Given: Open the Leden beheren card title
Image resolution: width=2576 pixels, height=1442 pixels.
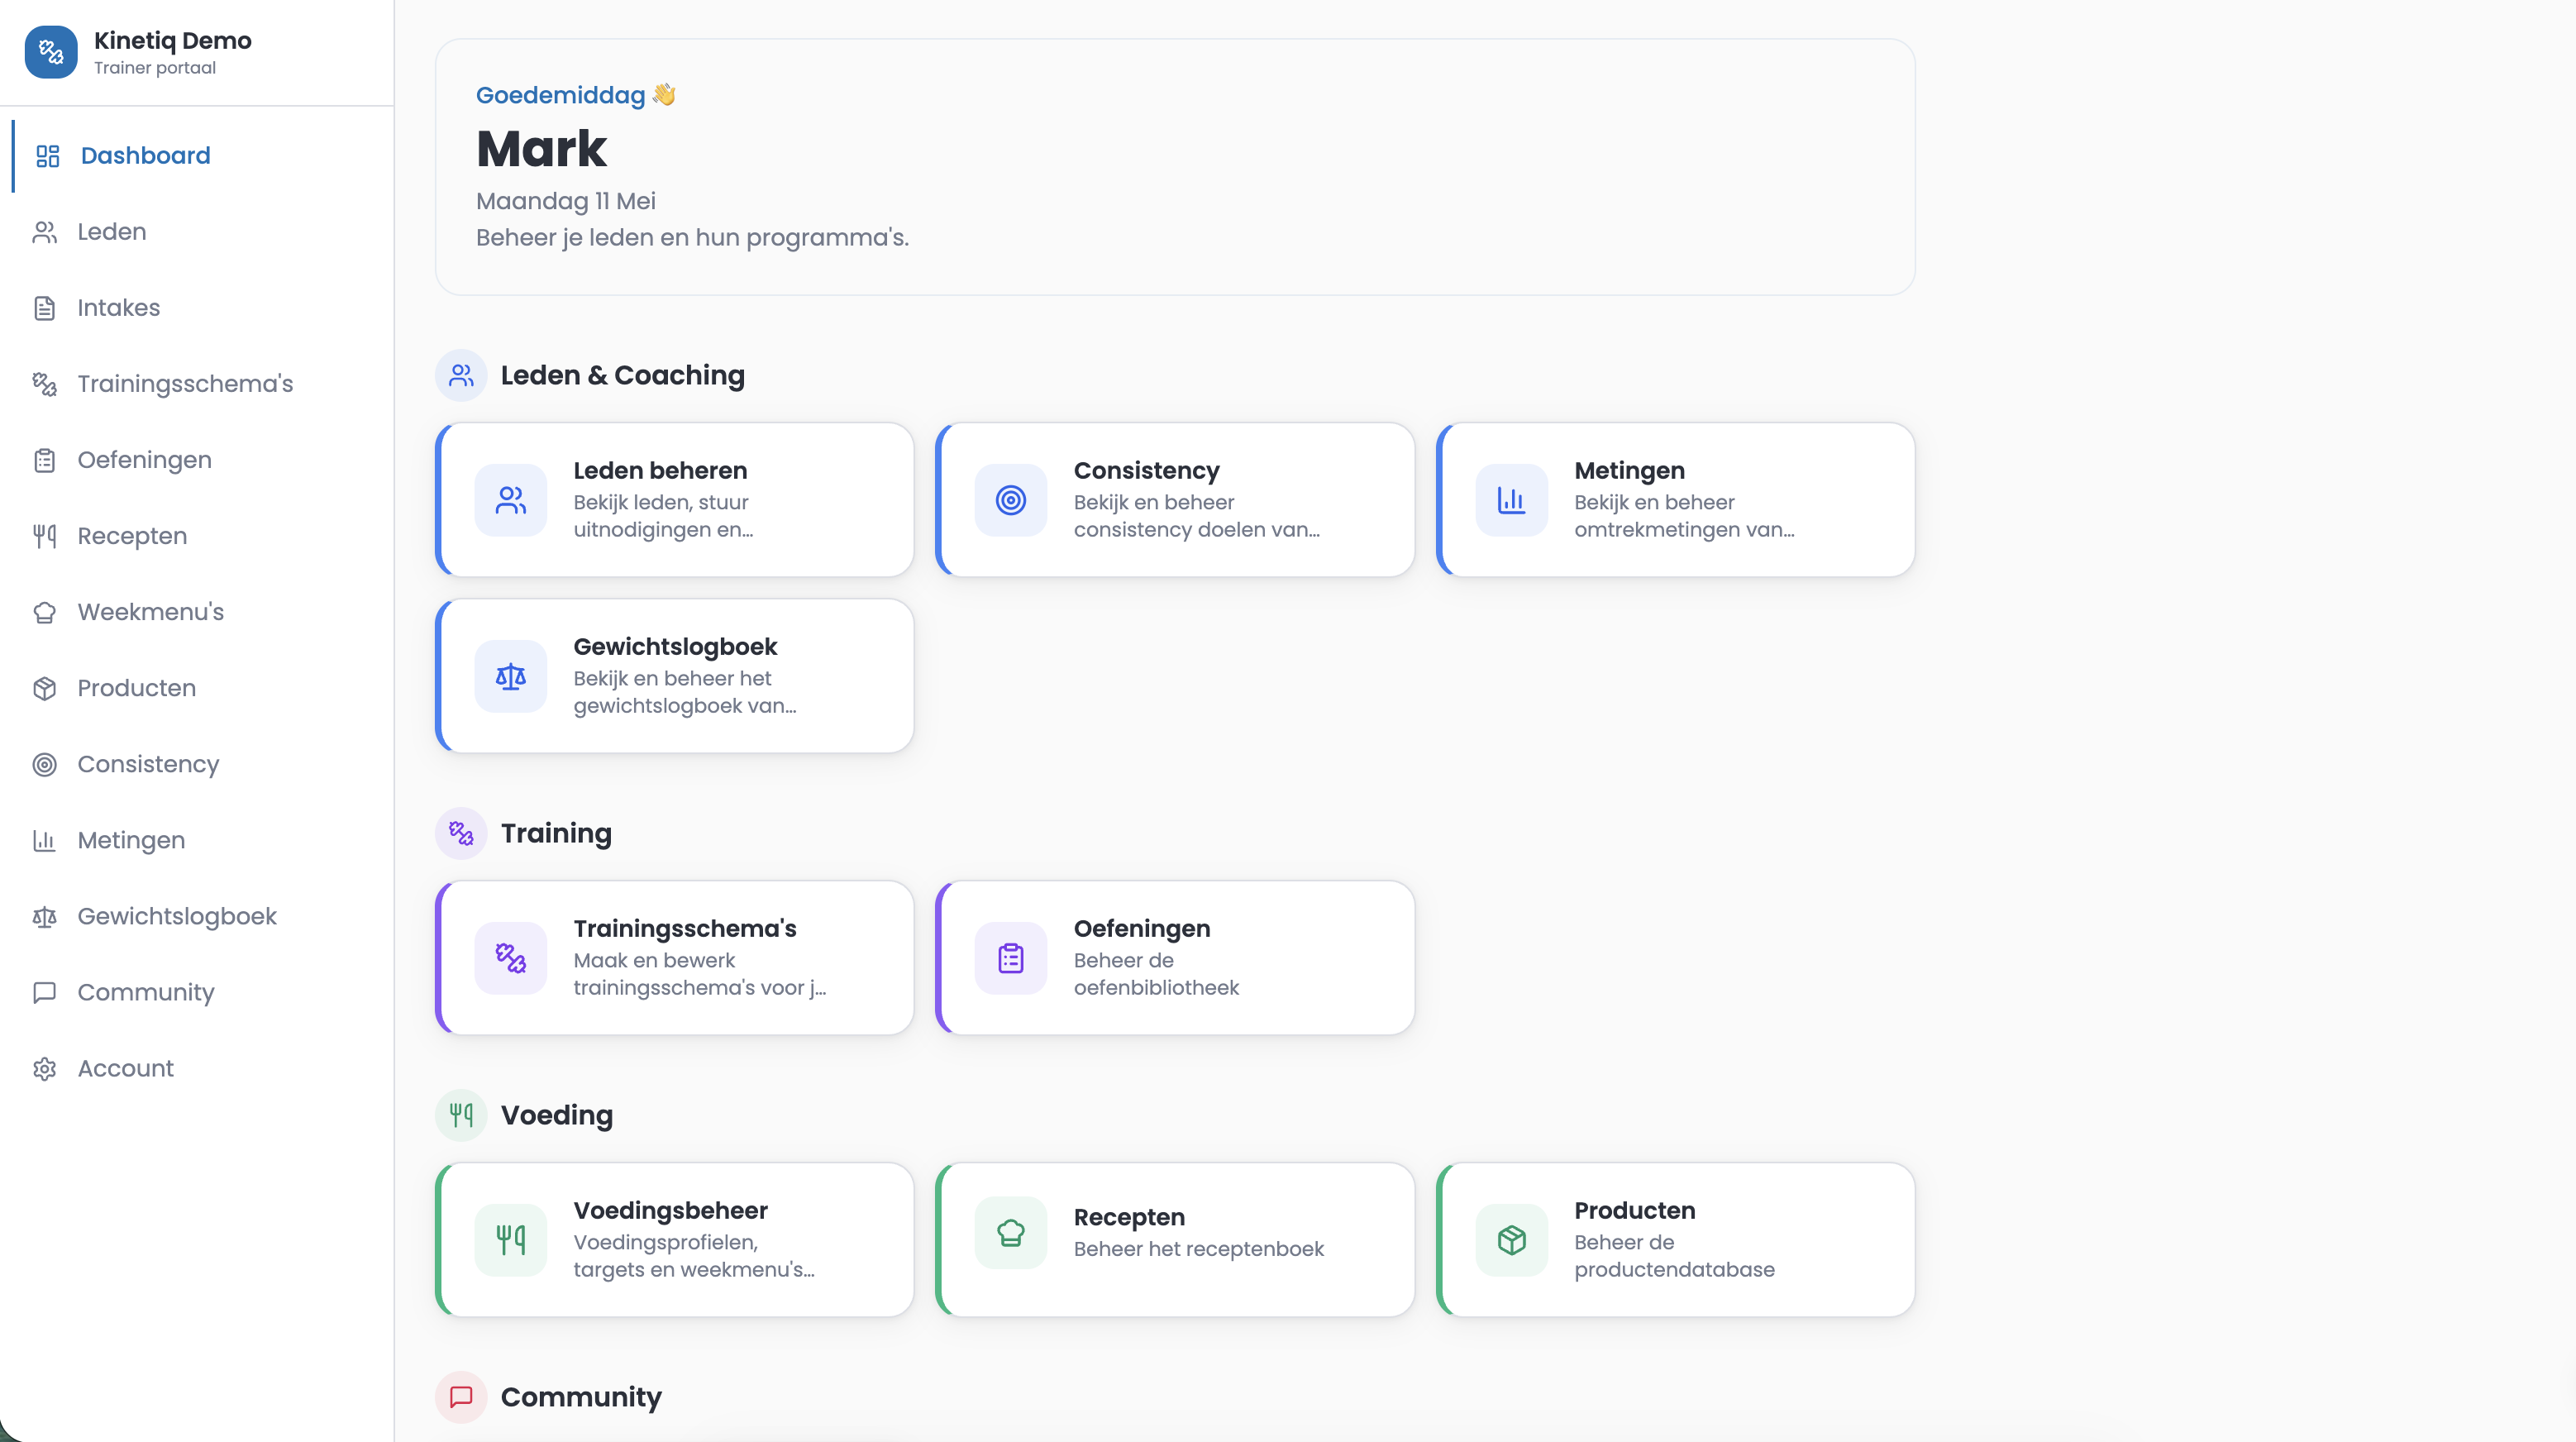Looking at the screenshot, I should pos(660,470).
